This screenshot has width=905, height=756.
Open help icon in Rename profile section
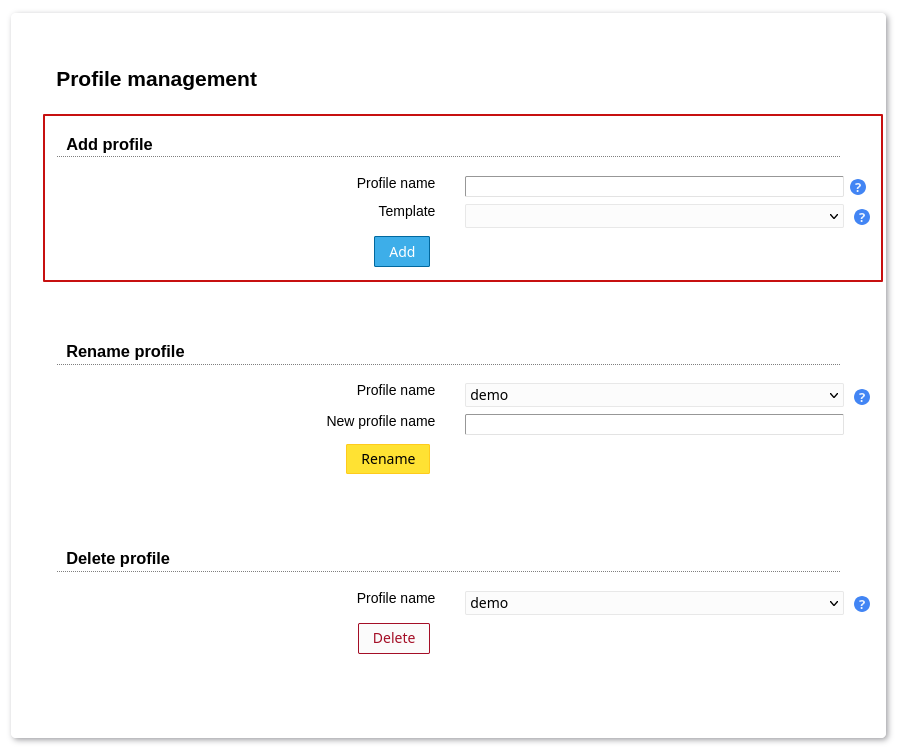pos(861,397)
